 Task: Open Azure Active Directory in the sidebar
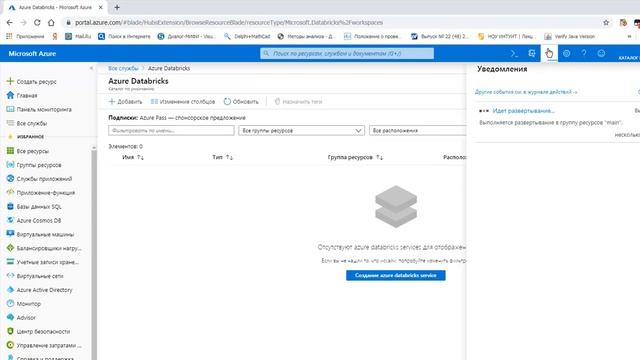click(x=44, y=290)
